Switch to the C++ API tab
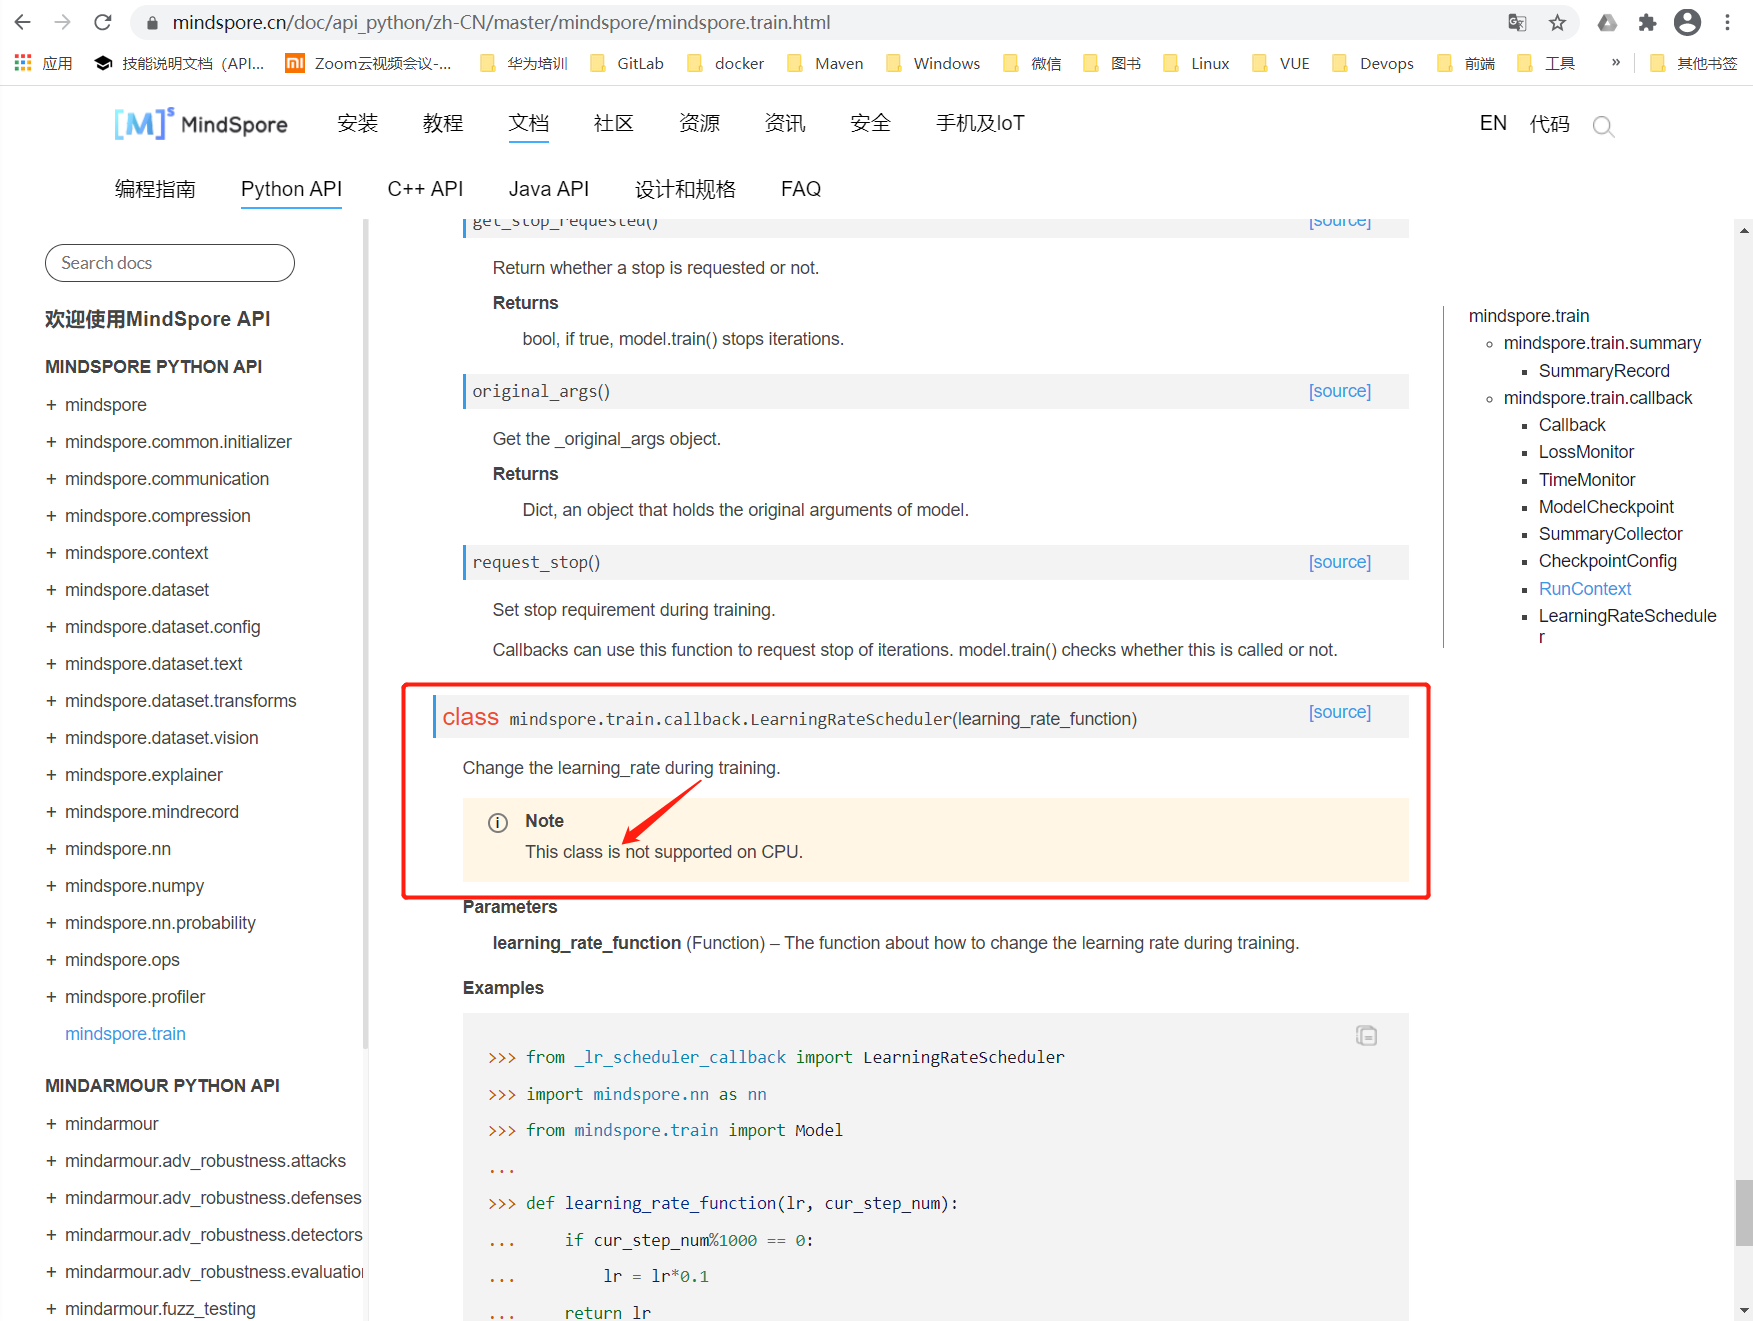 (425, 189)
